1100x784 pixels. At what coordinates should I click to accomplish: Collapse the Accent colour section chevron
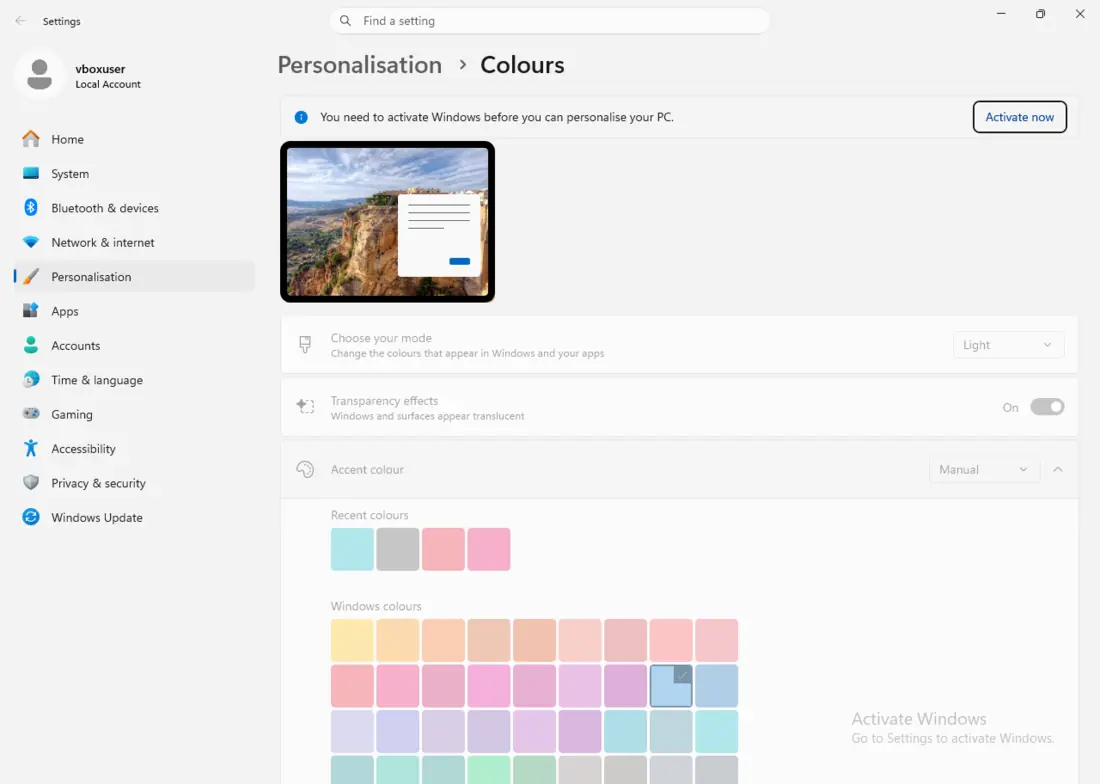[1058, 469]
